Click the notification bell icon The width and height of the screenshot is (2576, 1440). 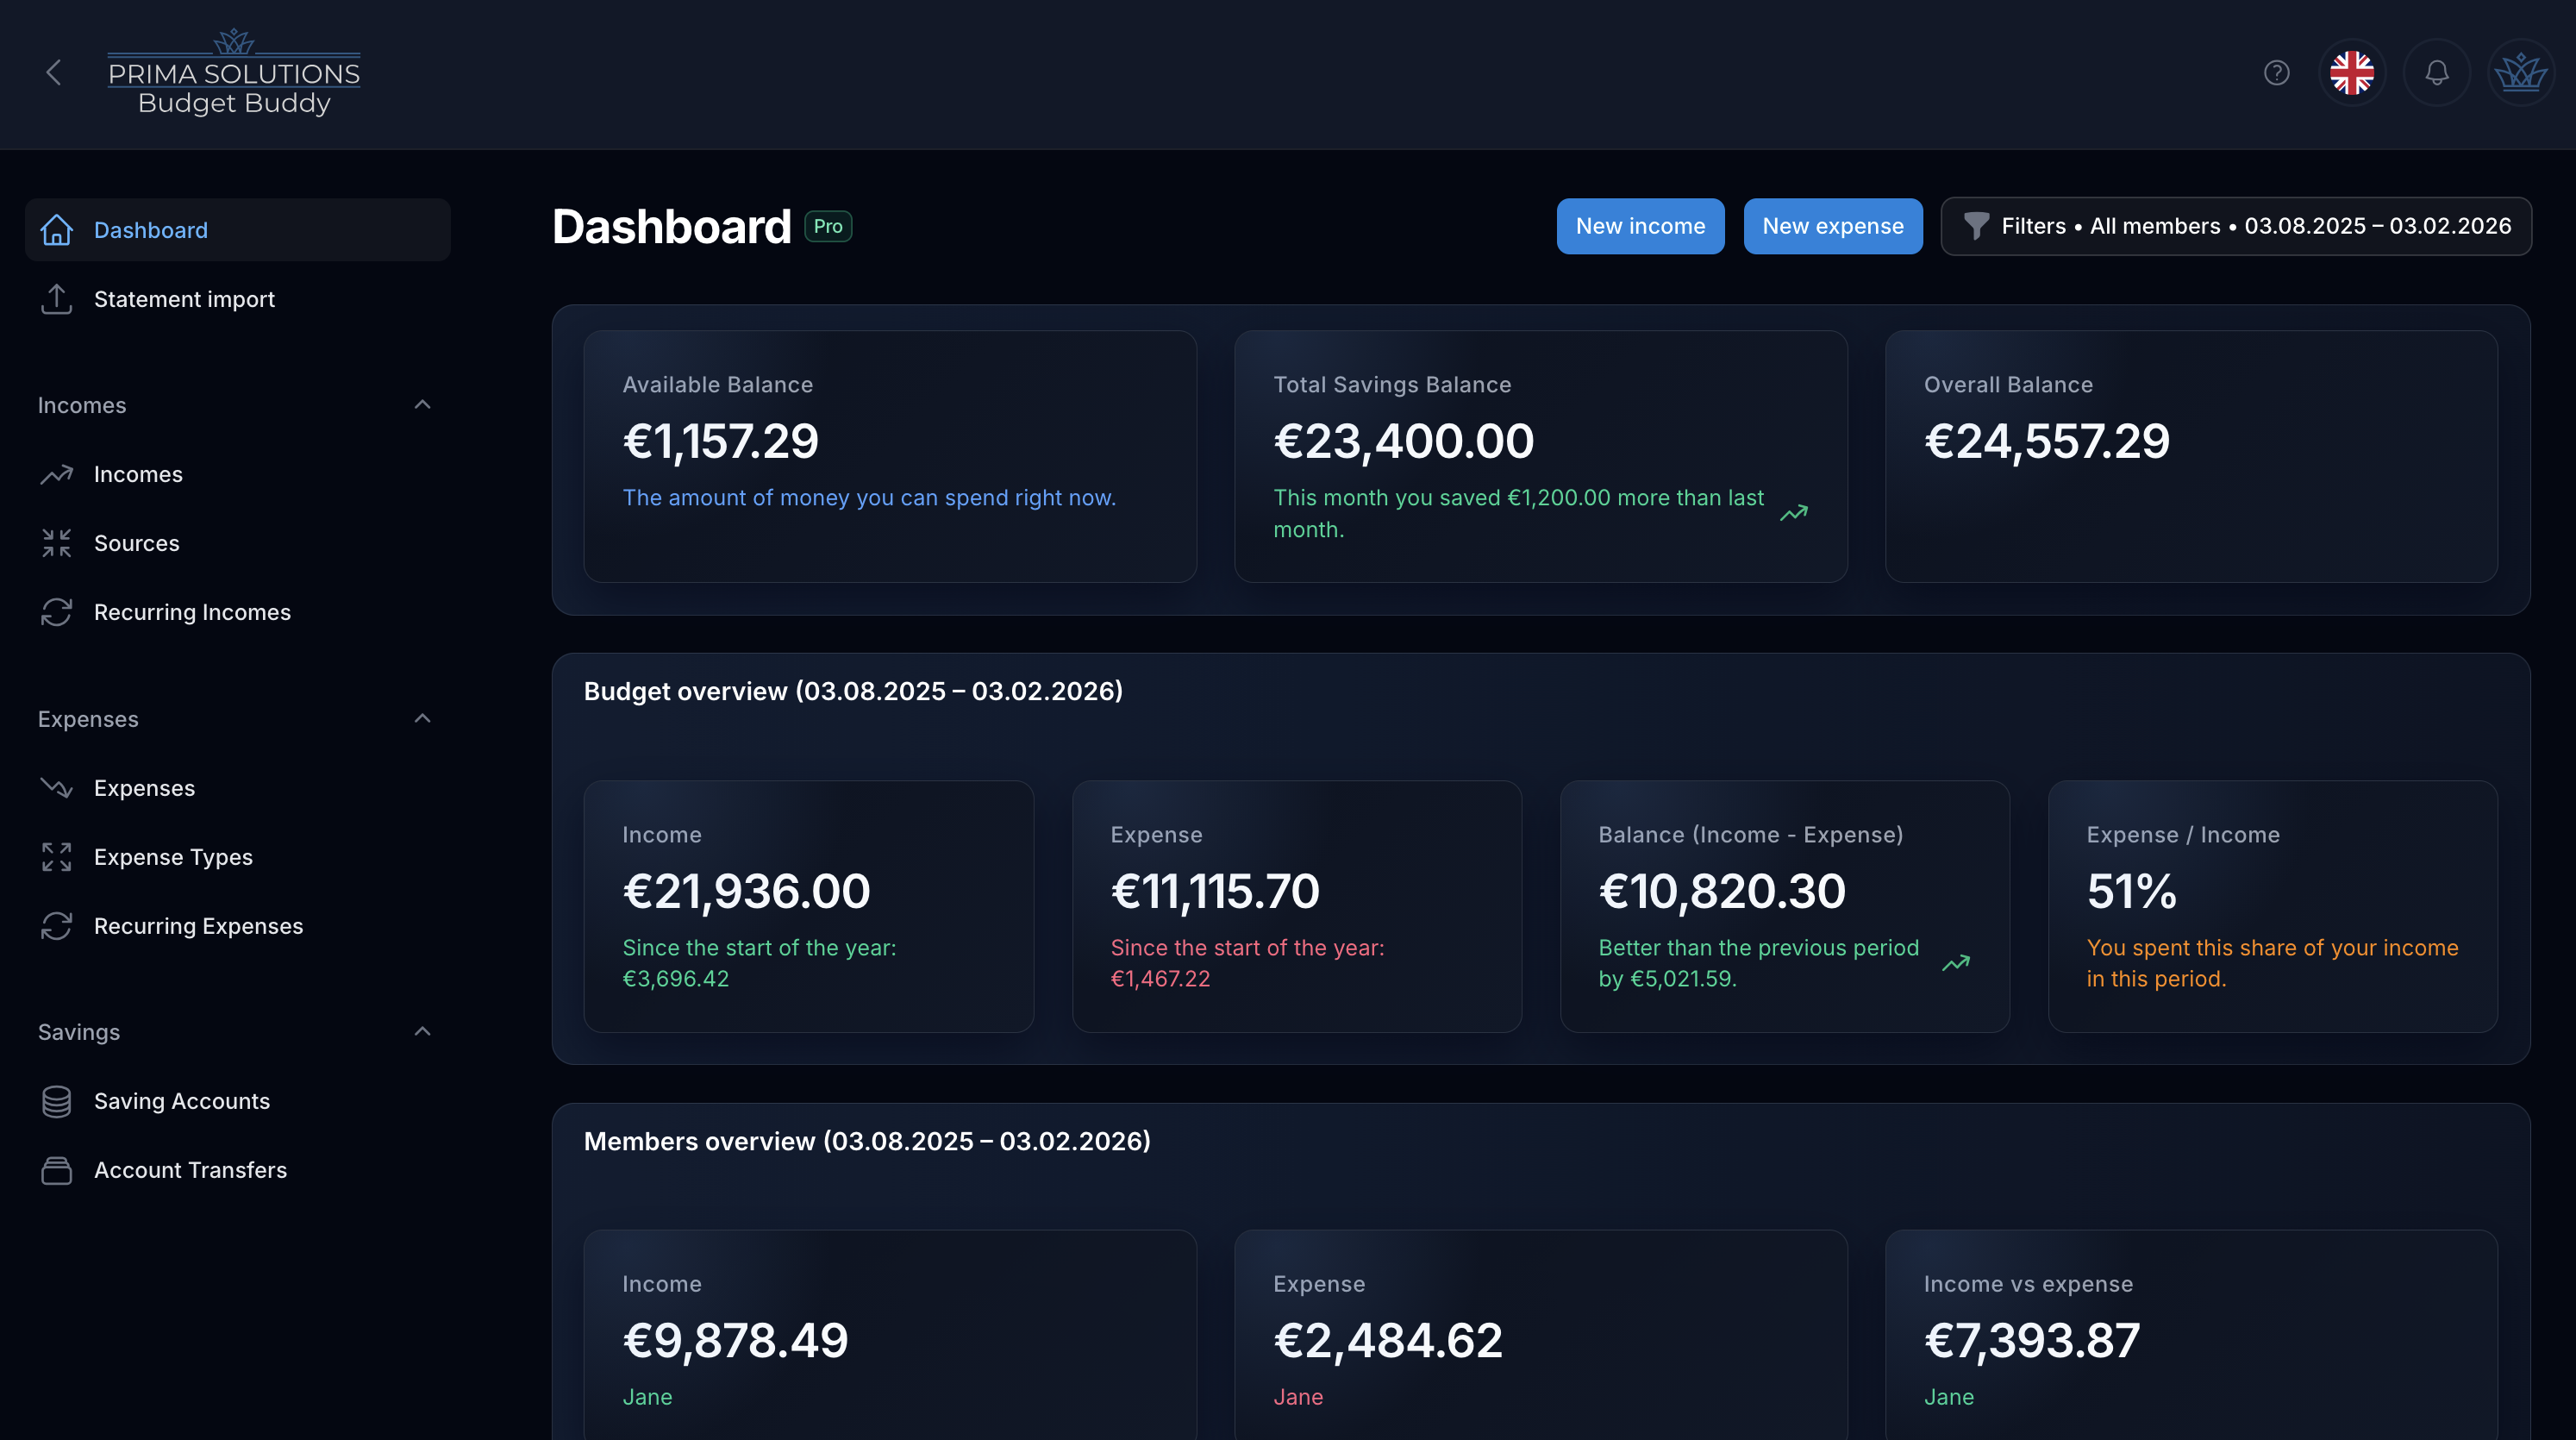coord(2436,72)
